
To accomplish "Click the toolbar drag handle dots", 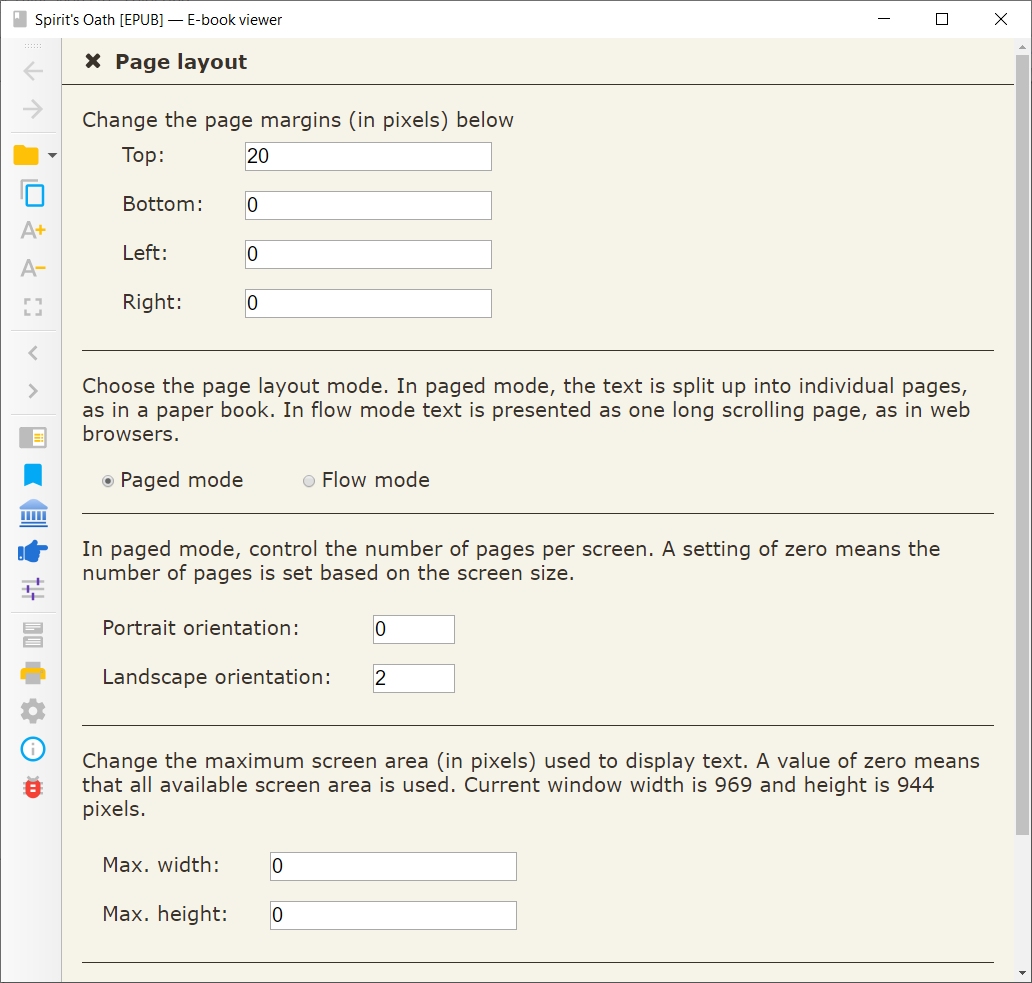I will 33,46.
